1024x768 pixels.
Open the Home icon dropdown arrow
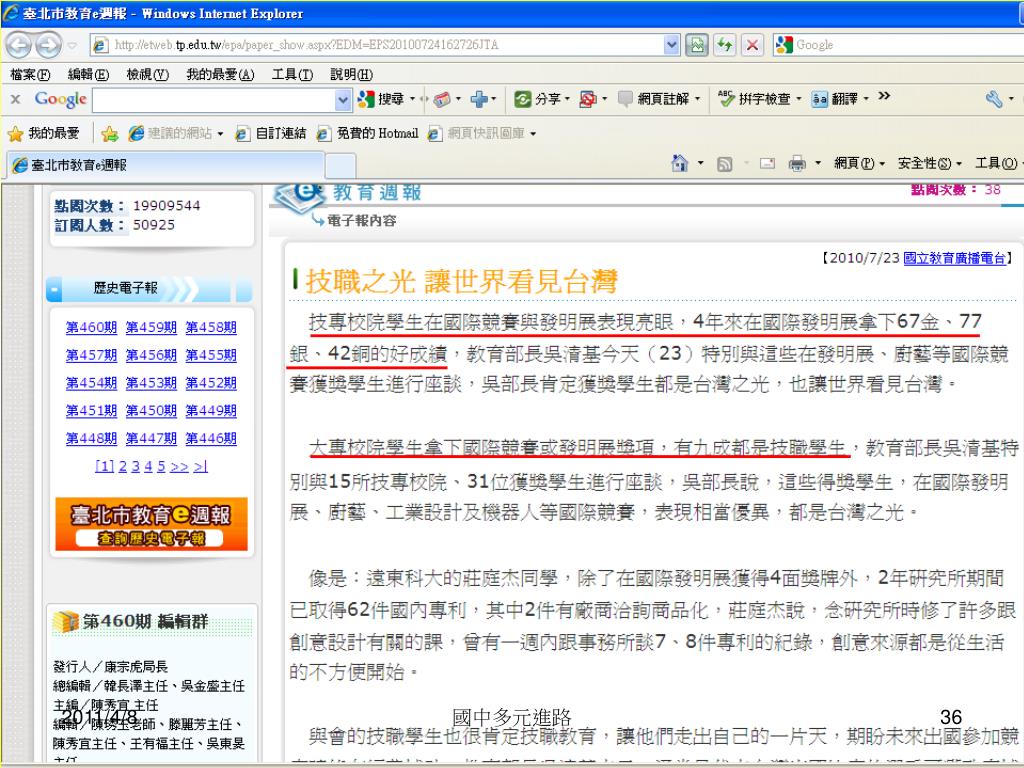(x=701, y=163)
